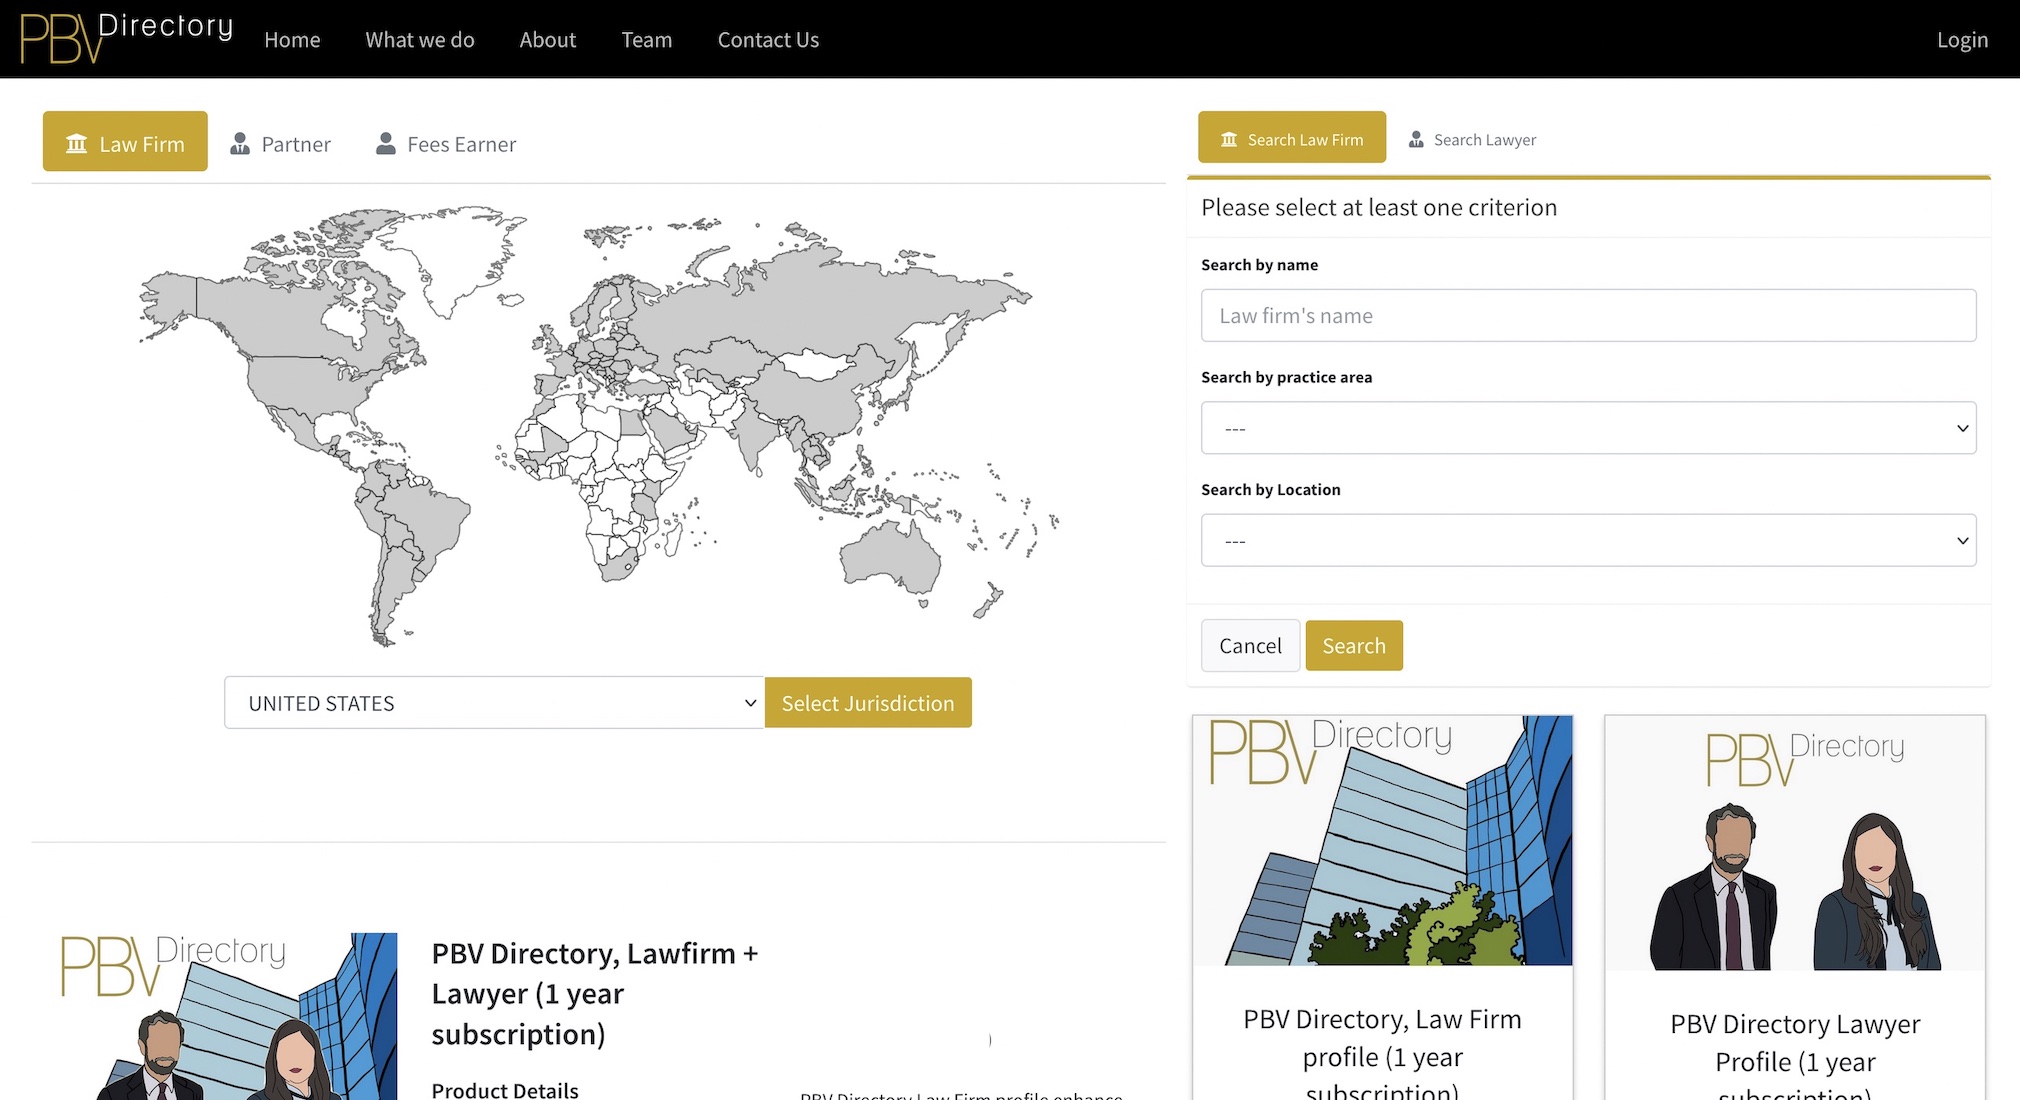The image size is (2020, 1100).
Task: Click the bank icon on Law Firm tab
Action: (x=77, y=144)
